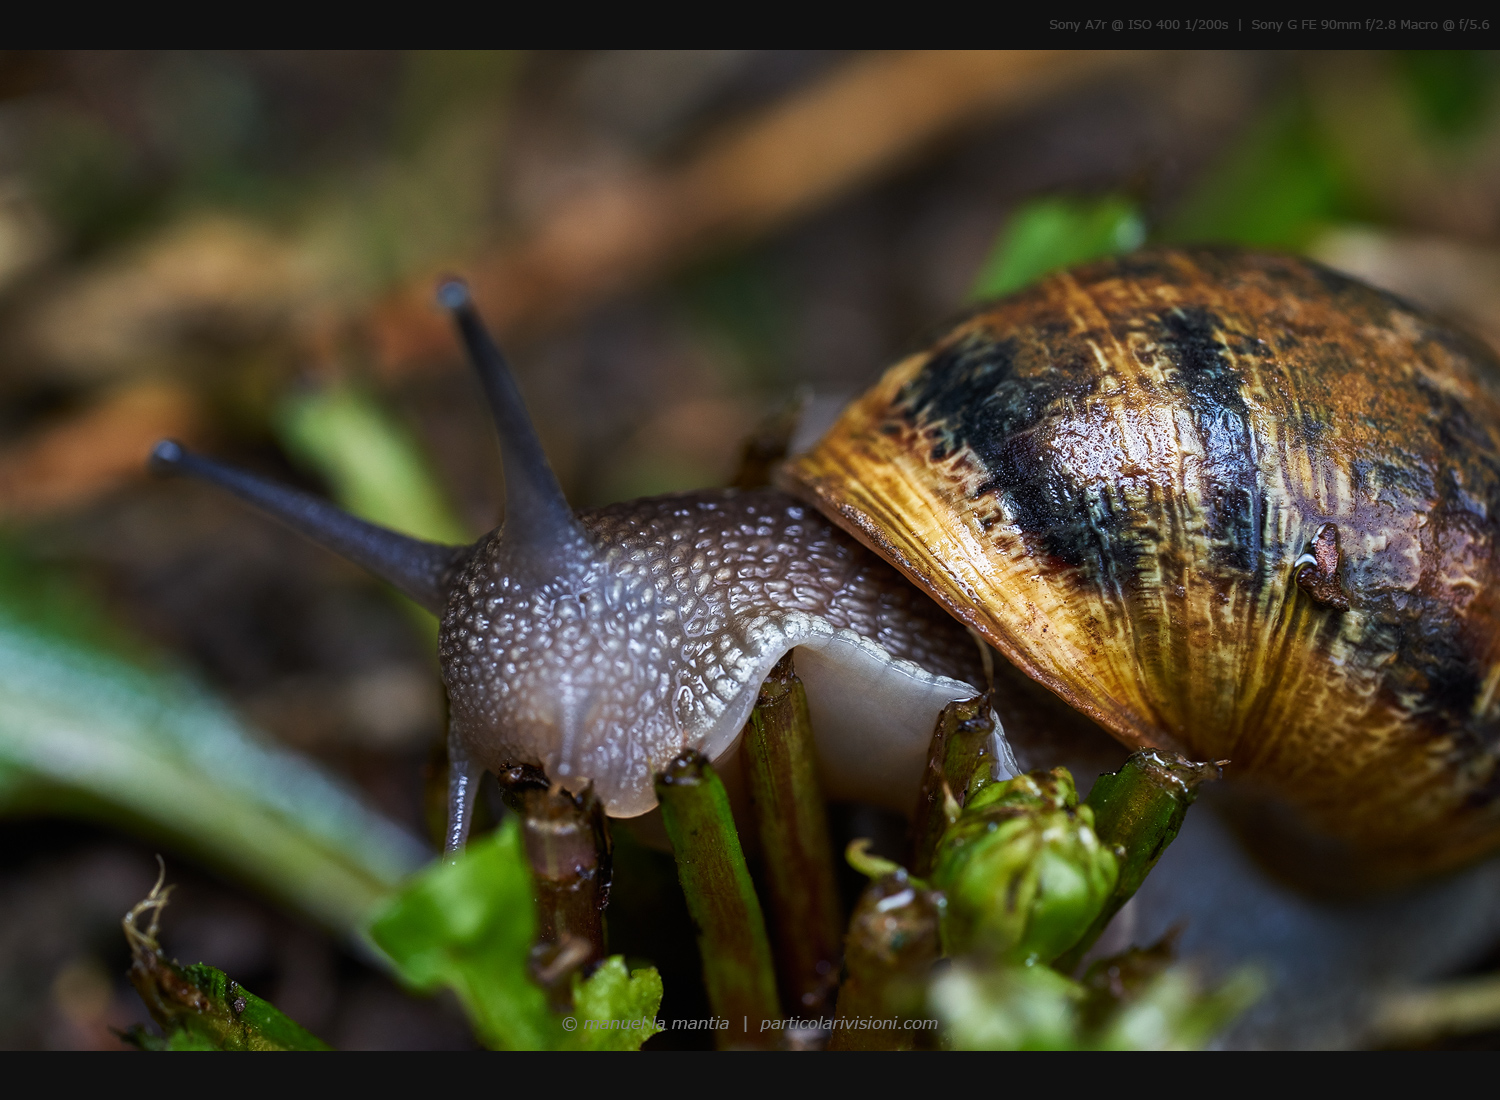Click the large black patch on the snail shell

point(1010,440)
